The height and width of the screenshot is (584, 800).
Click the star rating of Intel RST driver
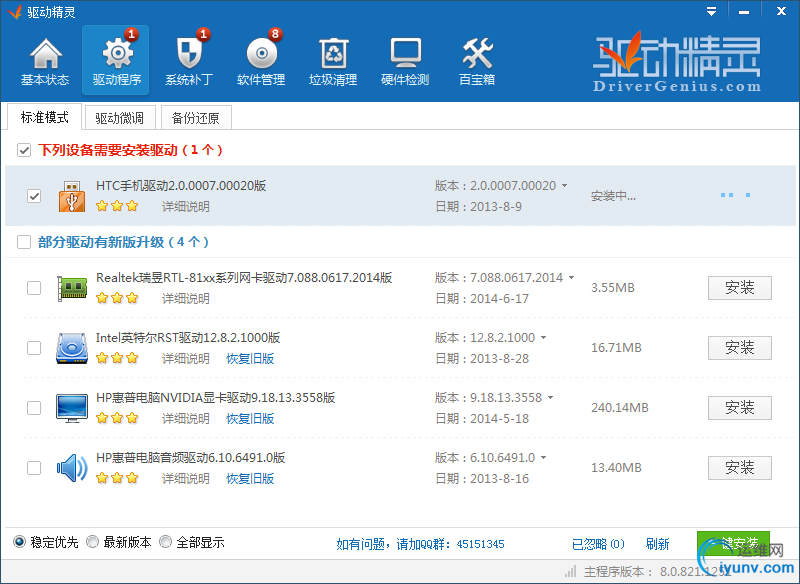tap(117, 358)
